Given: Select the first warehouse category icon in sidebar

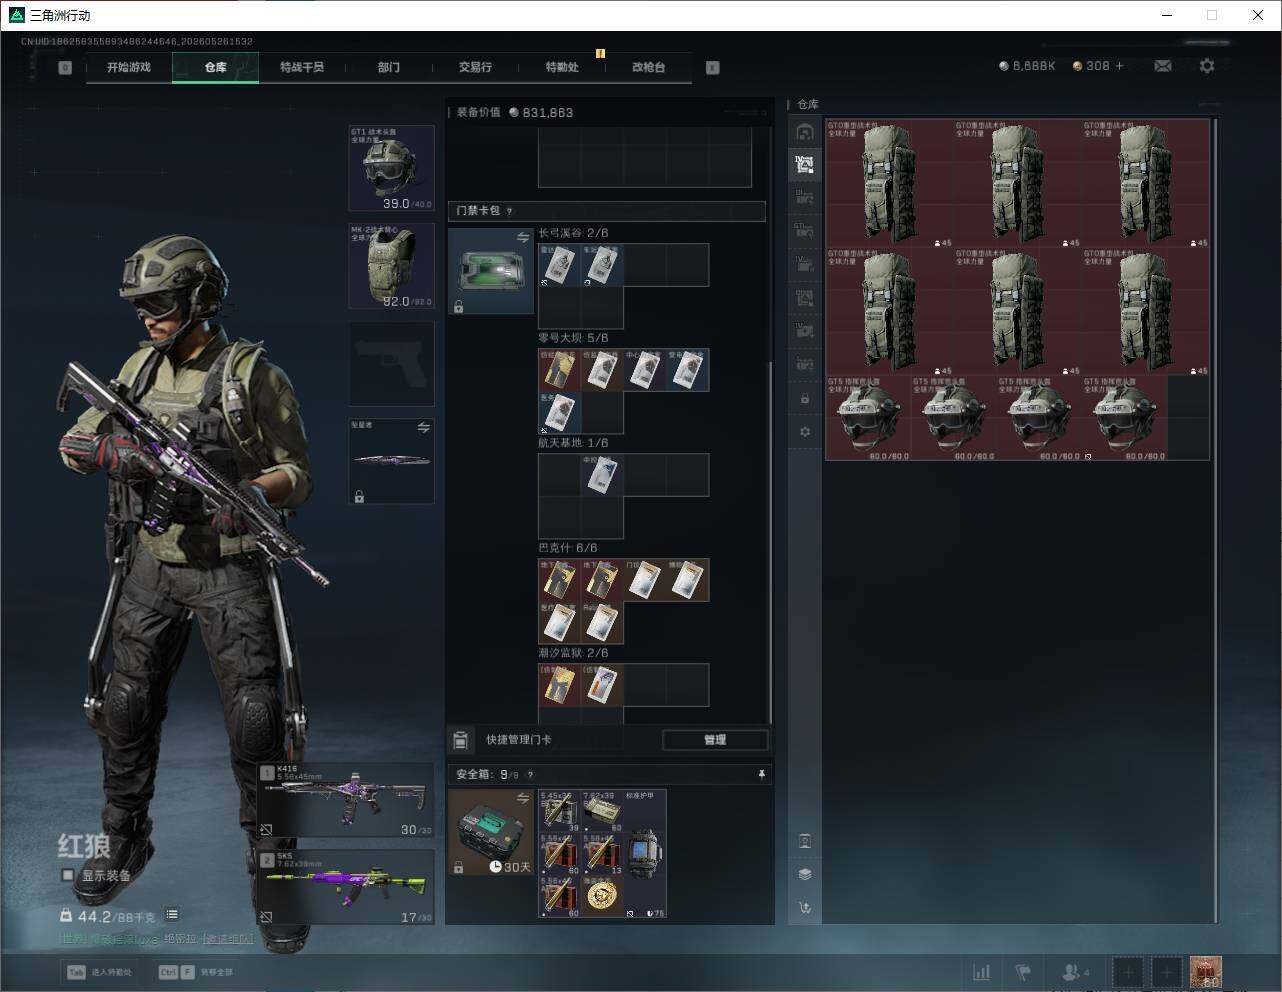Looking at the screenshot, I should click(805, 132).
